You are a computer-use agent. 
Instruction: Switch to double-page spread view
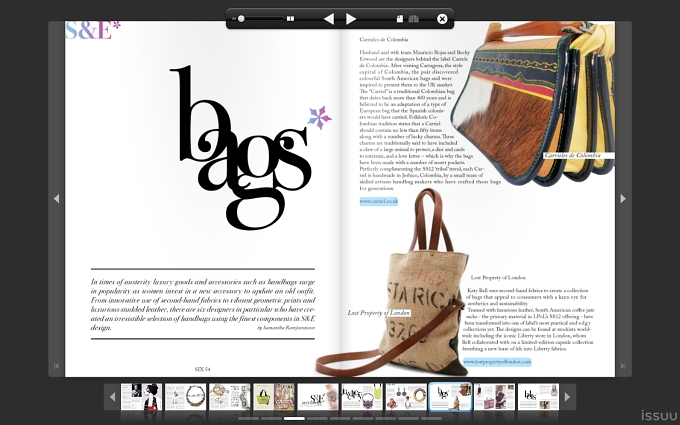(x=414, y=19)
